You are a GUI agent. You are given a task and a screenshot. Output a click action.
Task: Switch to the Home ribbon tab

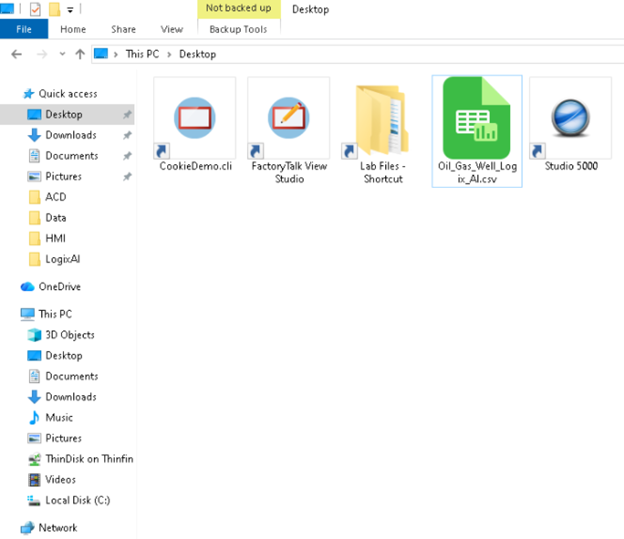(73, 29)
